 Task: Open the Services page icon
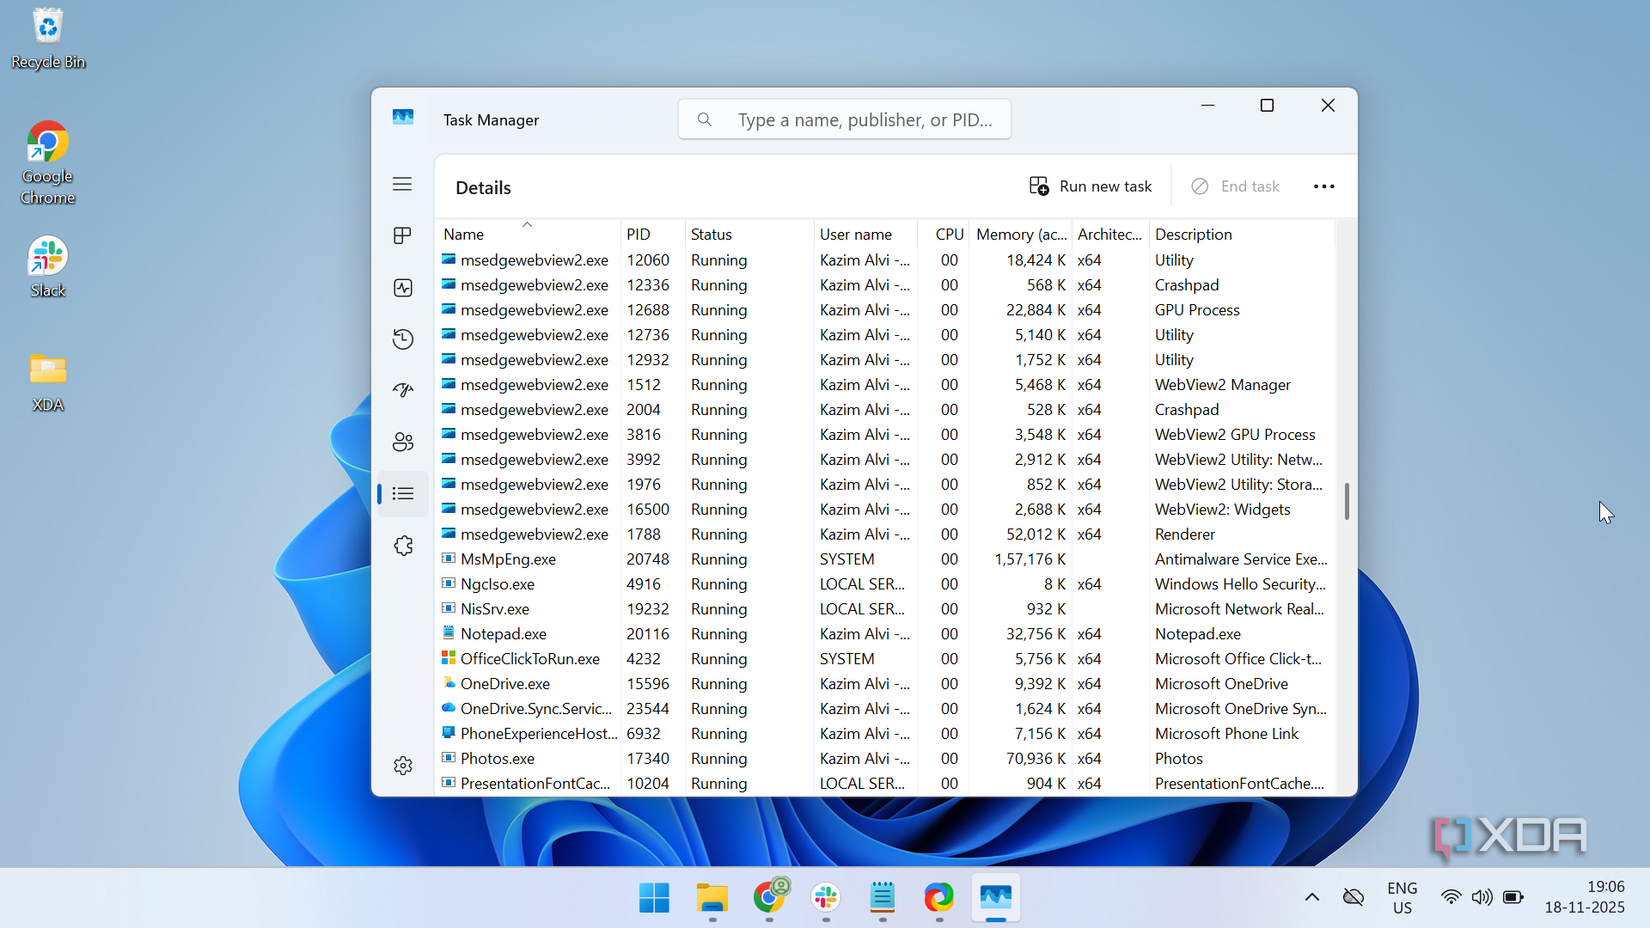(402, 546)
